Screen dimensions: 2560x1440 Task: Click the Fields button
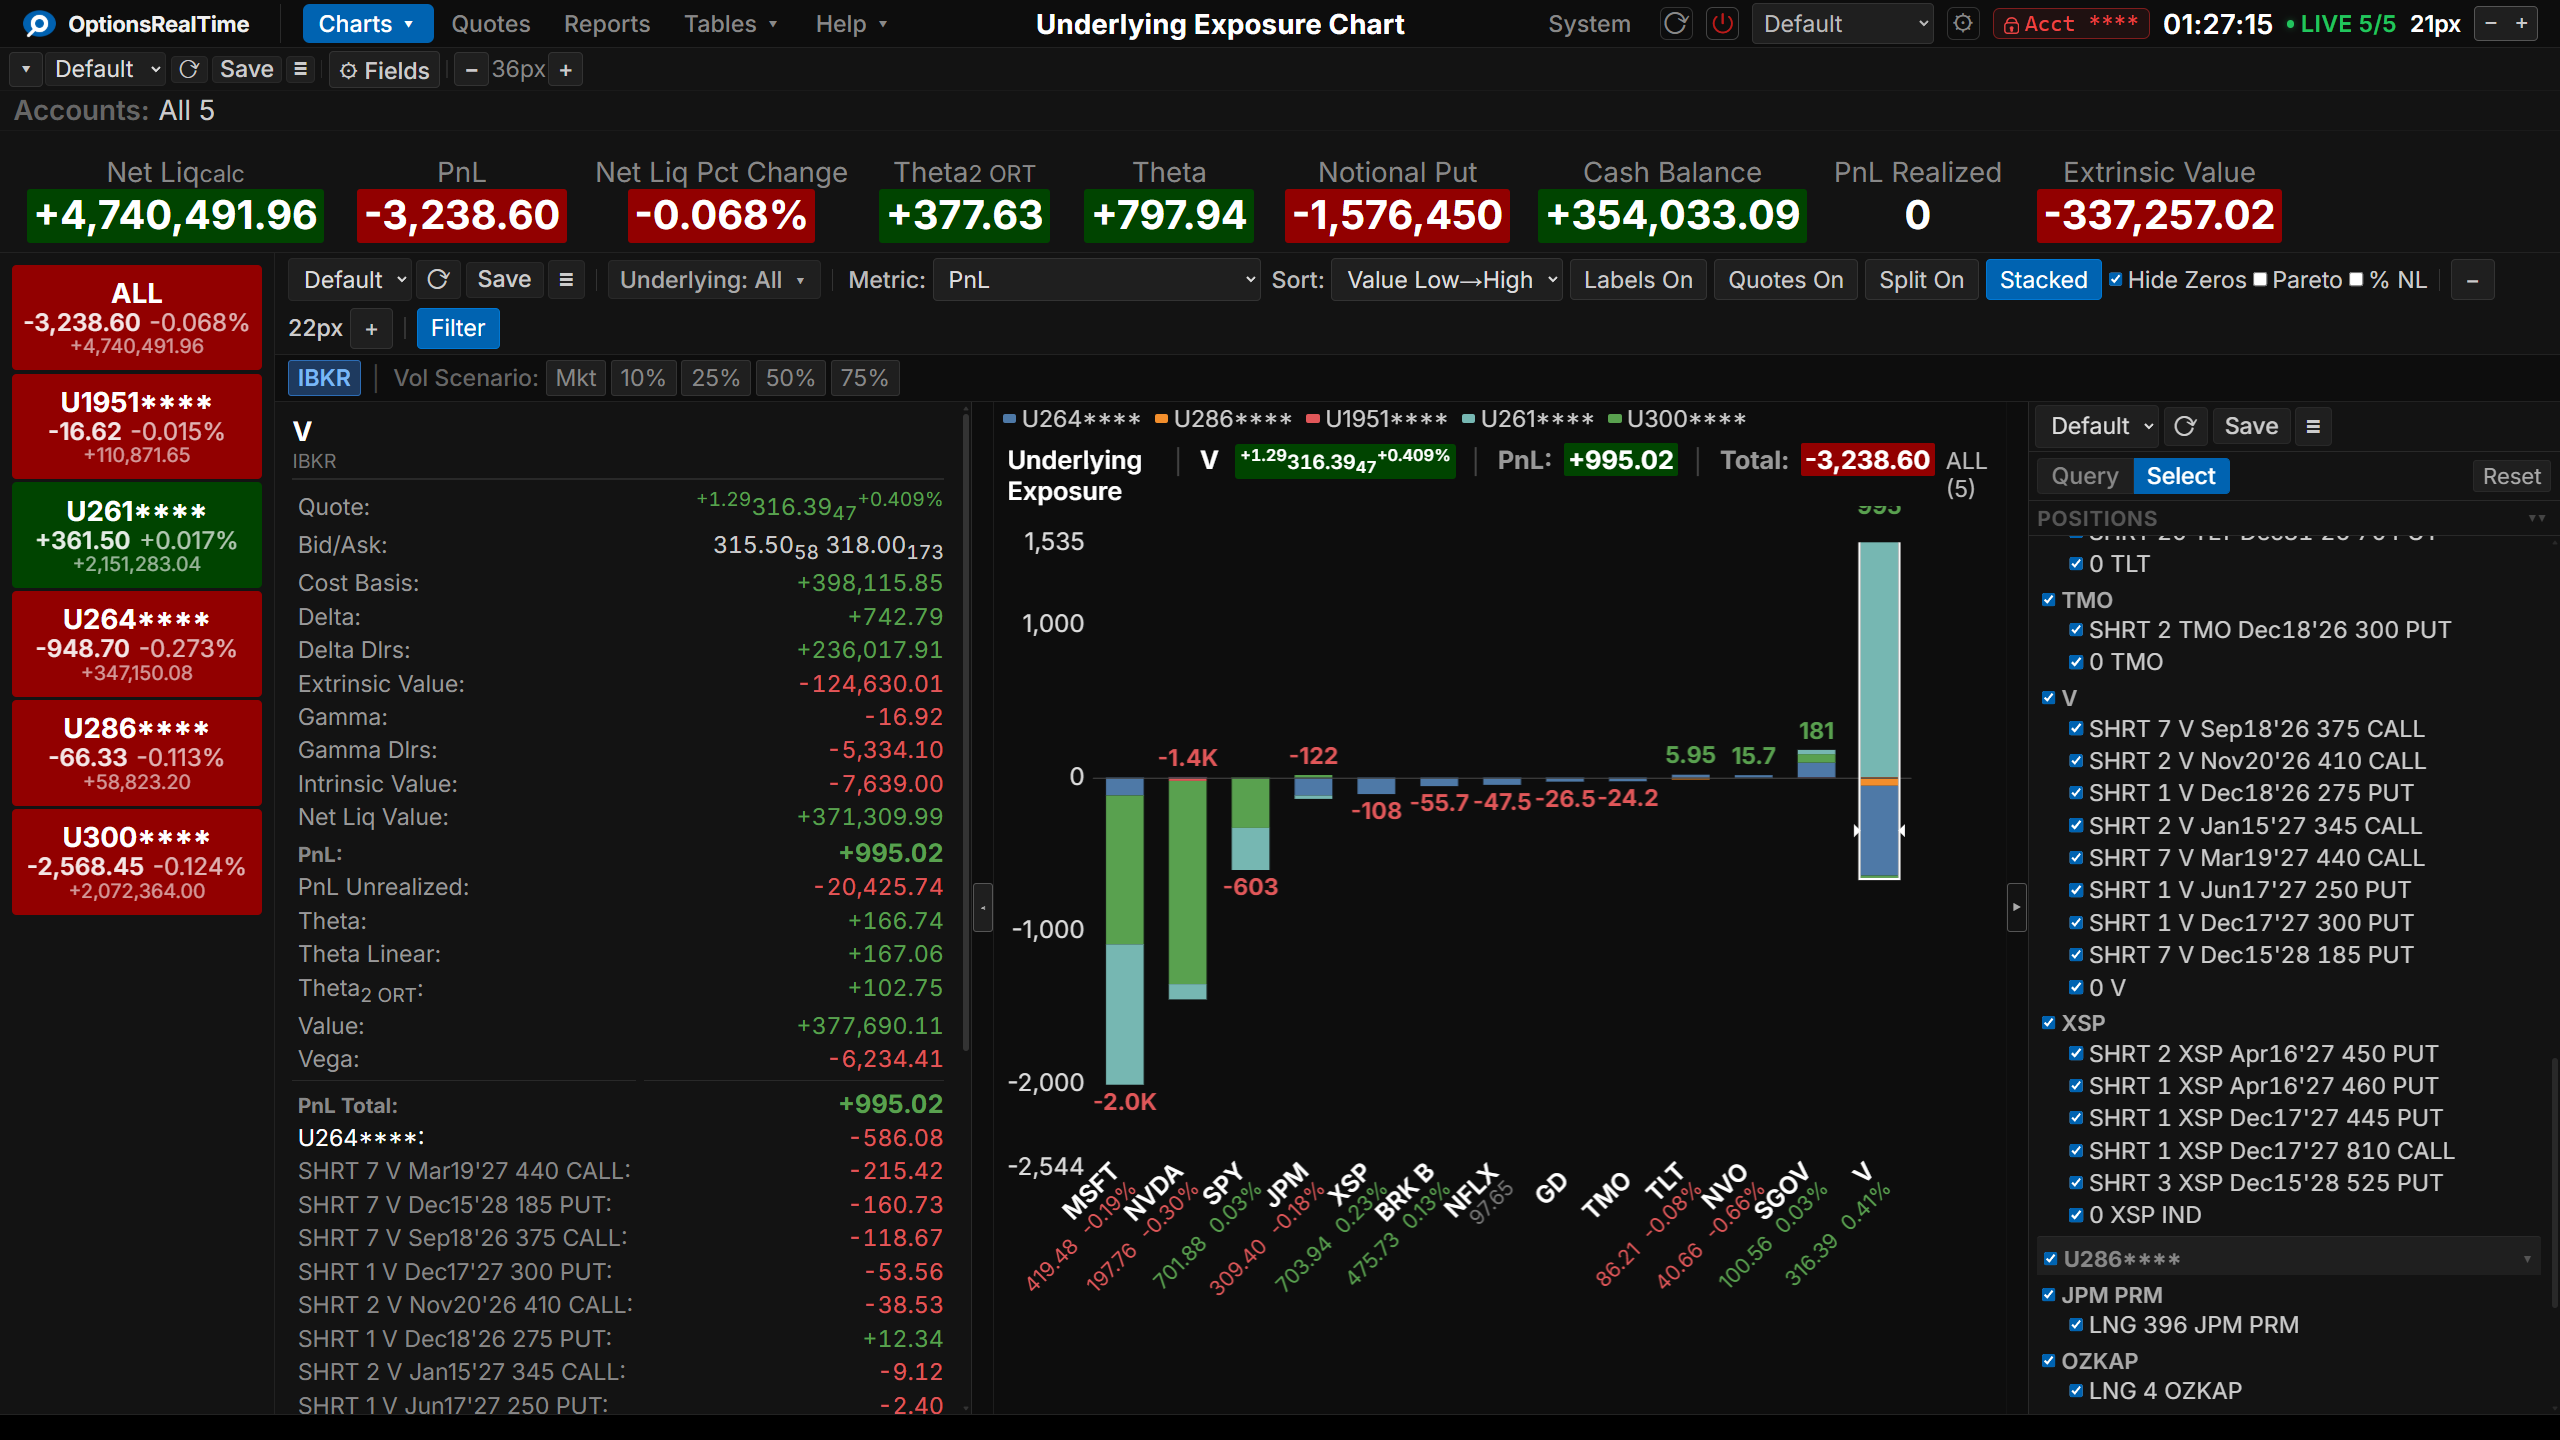[385, 70]
